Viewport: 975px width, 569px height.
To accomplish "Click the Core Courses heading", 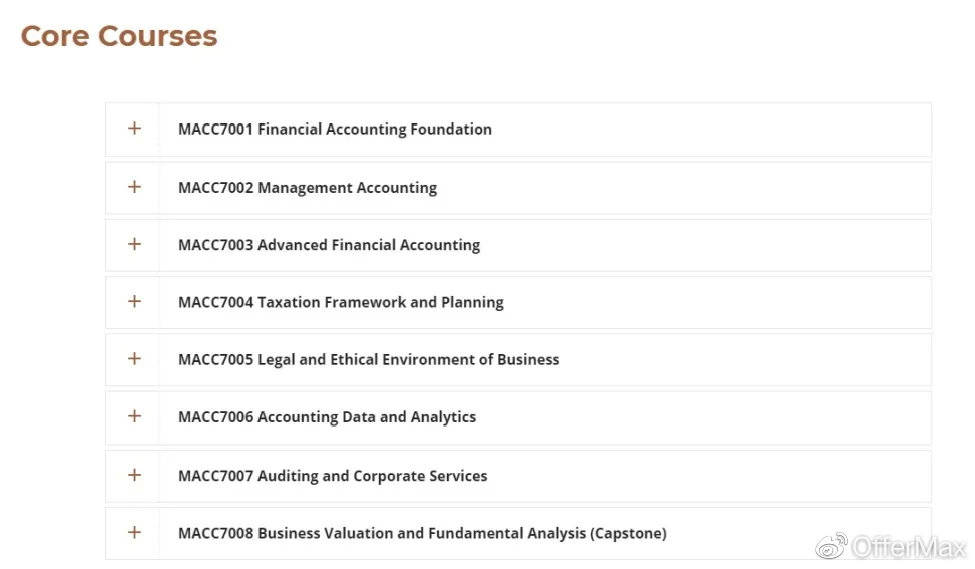I will click(119, 36).
